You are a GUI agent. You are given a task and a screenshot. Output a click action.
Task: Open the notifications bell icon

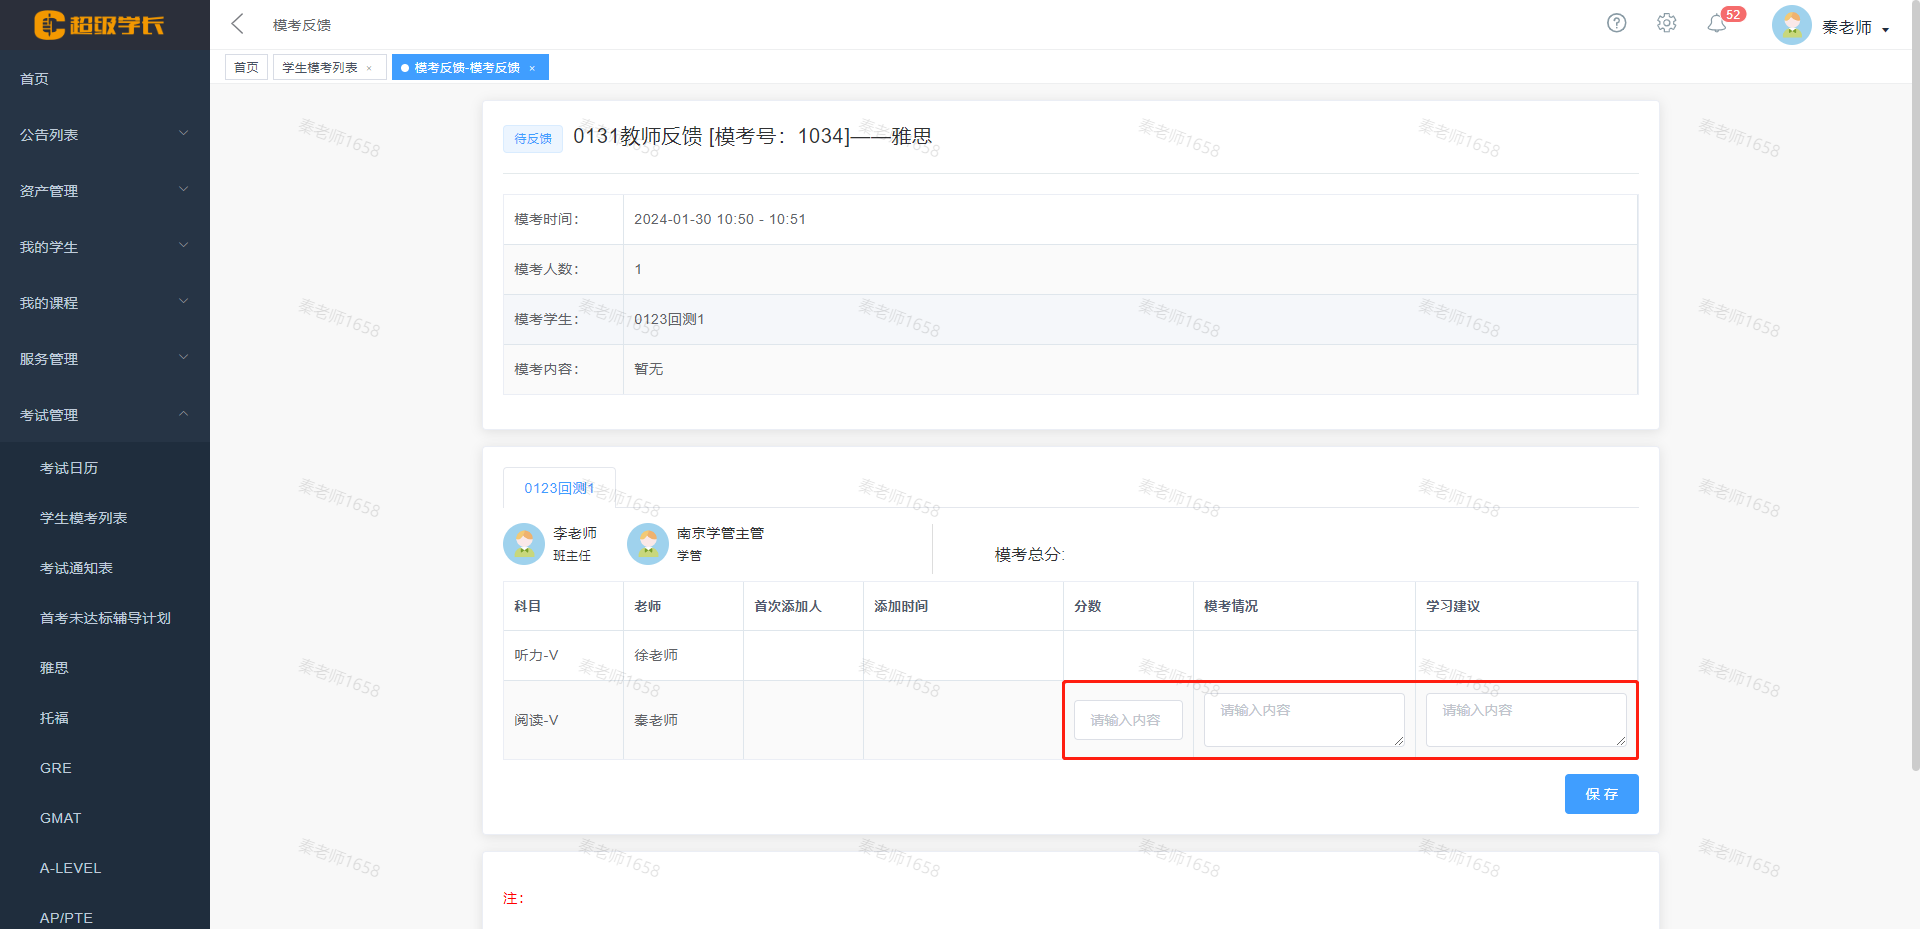click(x=1717, y=24)
